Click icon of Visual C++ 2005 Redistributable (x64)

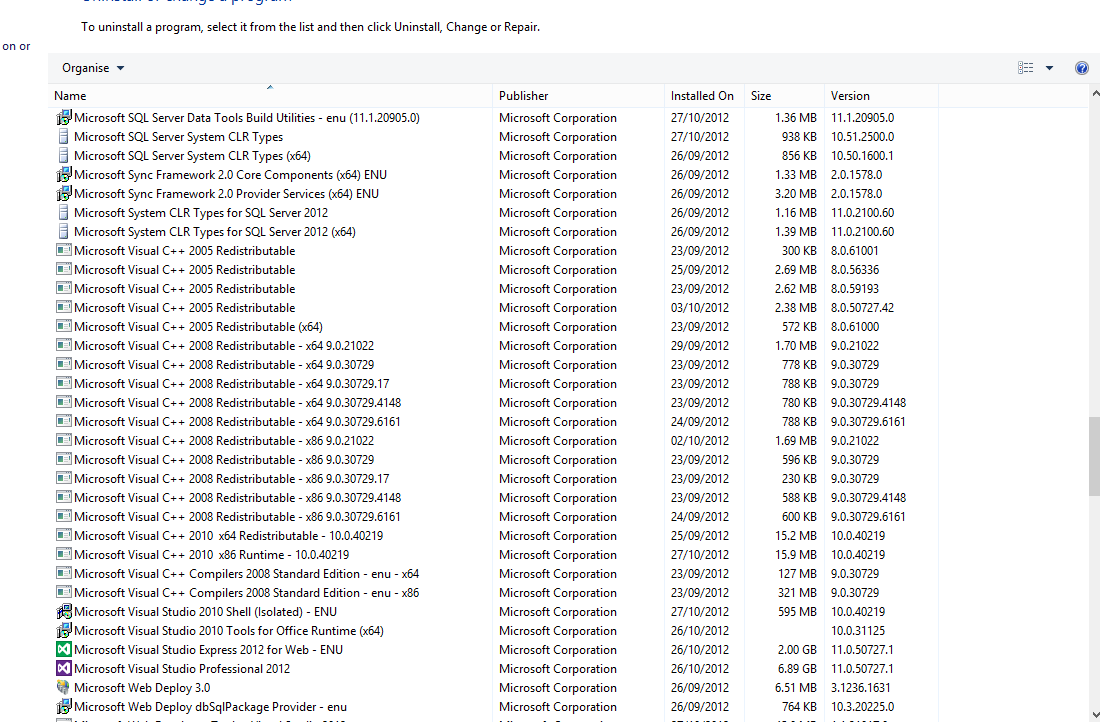[x=64, y=326]
